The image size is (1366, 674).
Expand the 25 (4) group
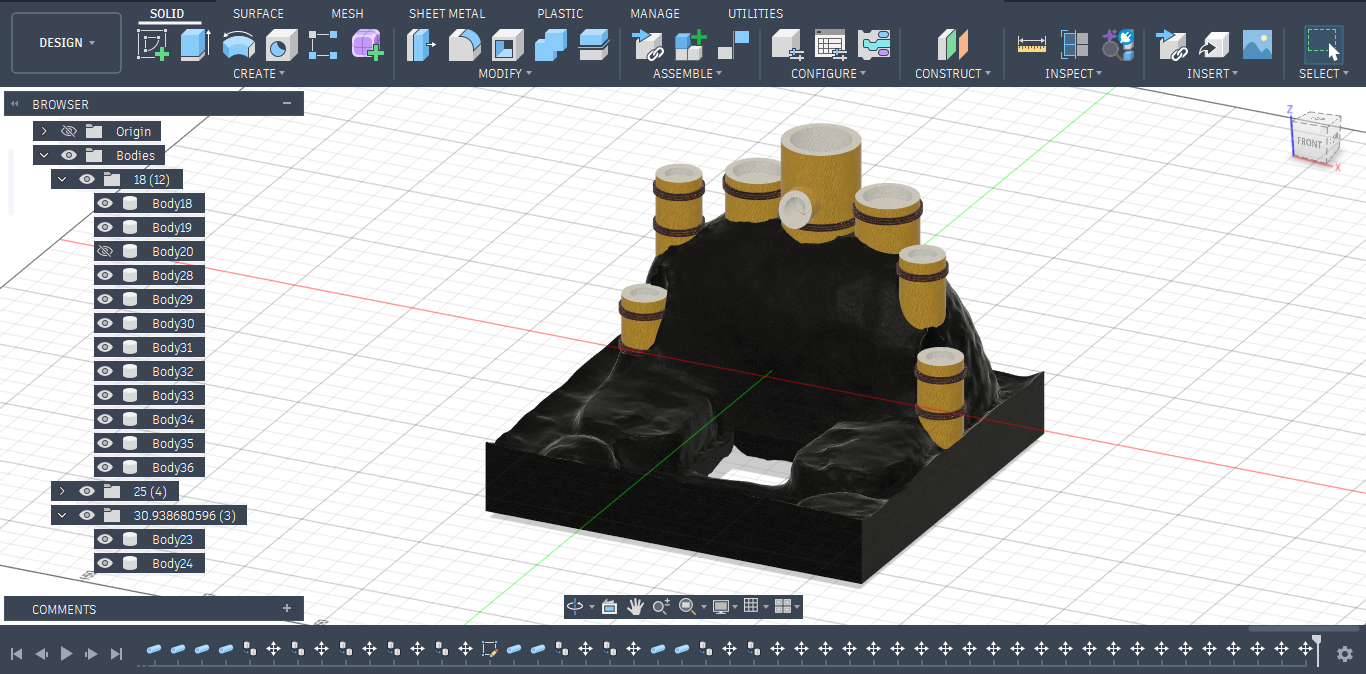pyautogui.click(x=62, y=491)
